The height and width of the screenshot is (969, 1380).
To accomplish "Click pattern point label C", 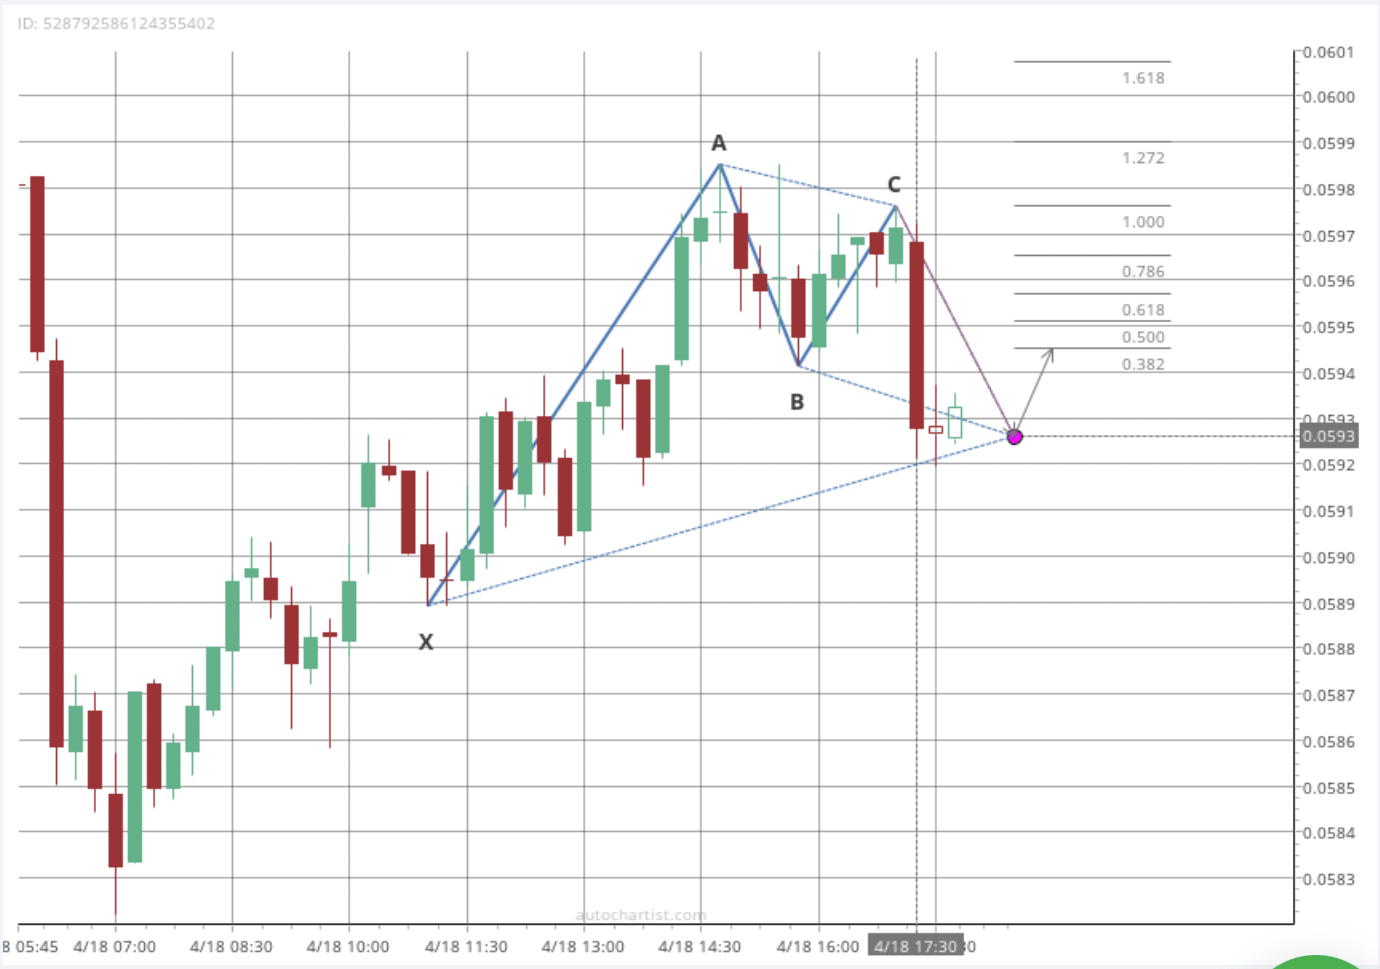I will (894, 185).
